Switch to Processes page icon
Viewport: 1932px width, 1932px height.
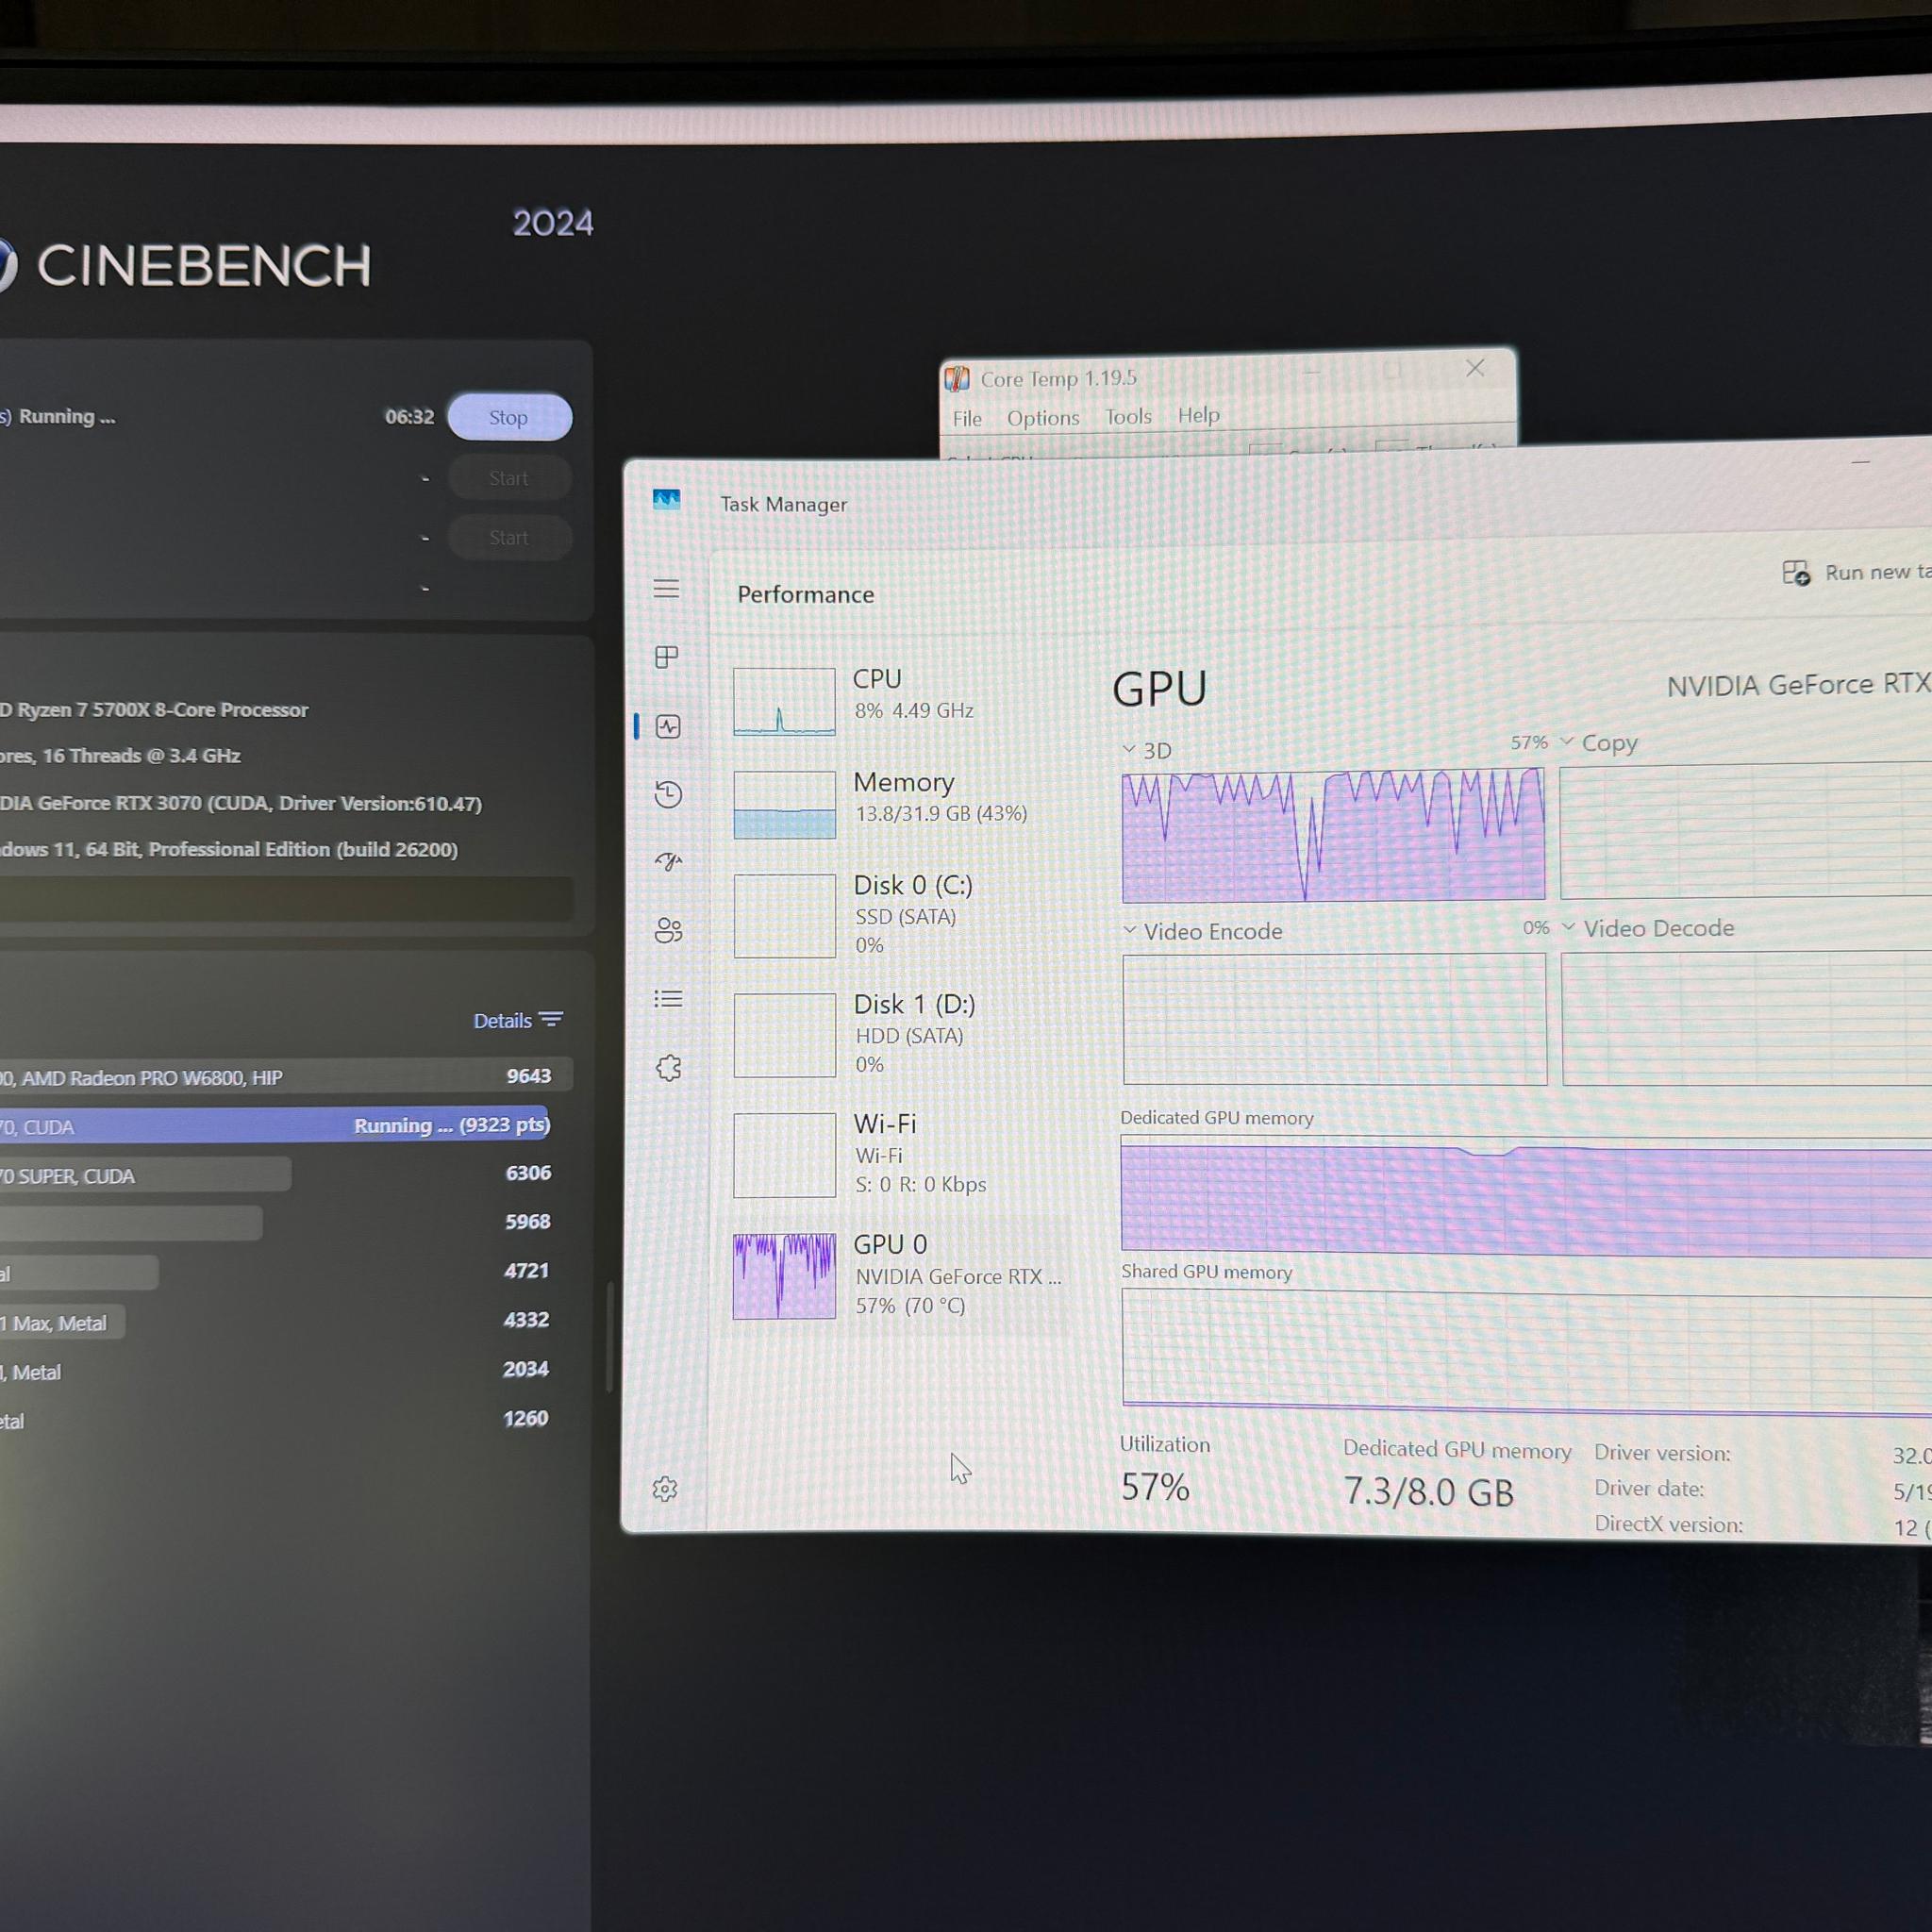click(x=666, y=657)
